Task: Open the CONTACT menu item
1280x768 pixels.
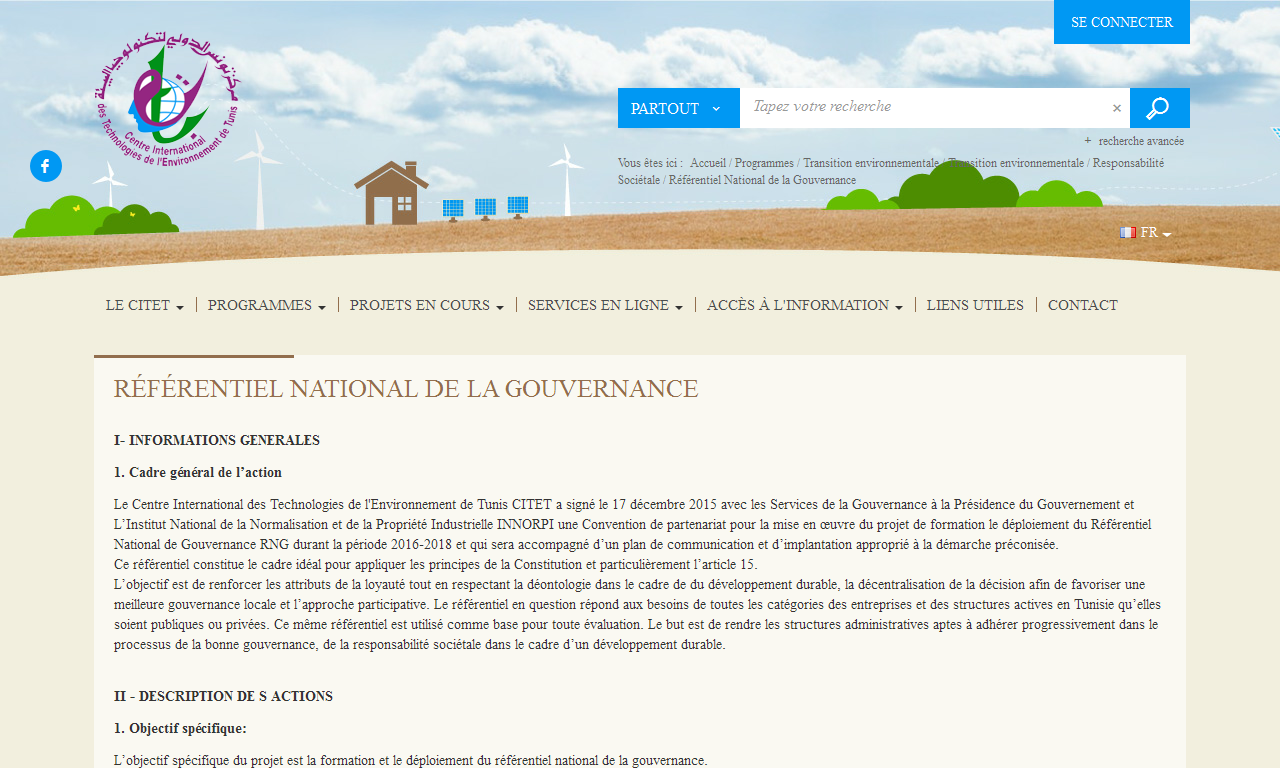Action: [x=1083, y=305]
